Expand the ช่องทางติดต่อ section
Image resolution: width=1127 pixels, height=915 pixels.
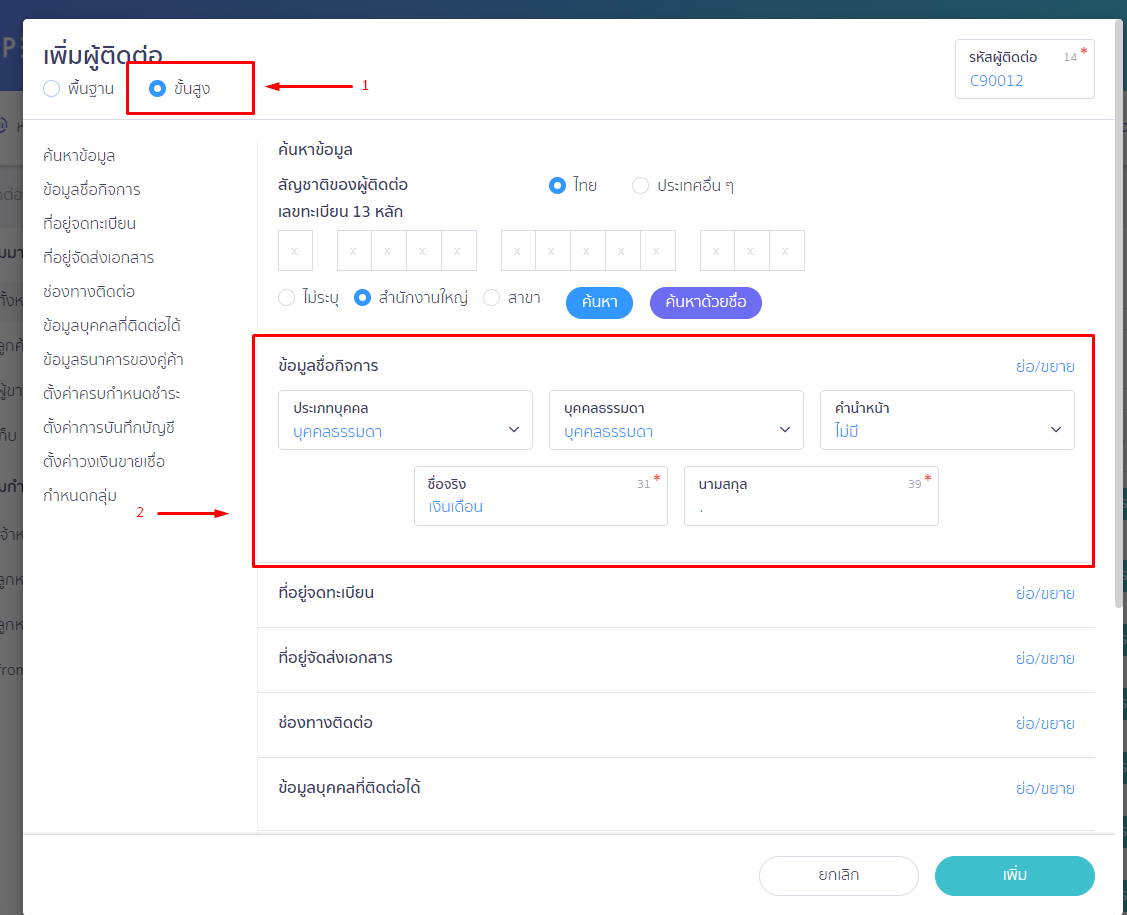1044,723
